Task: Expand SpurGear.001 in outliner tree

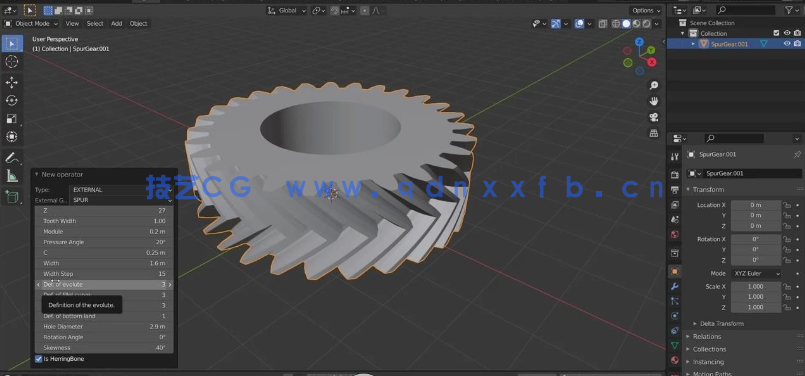Action: click(693, 44)
